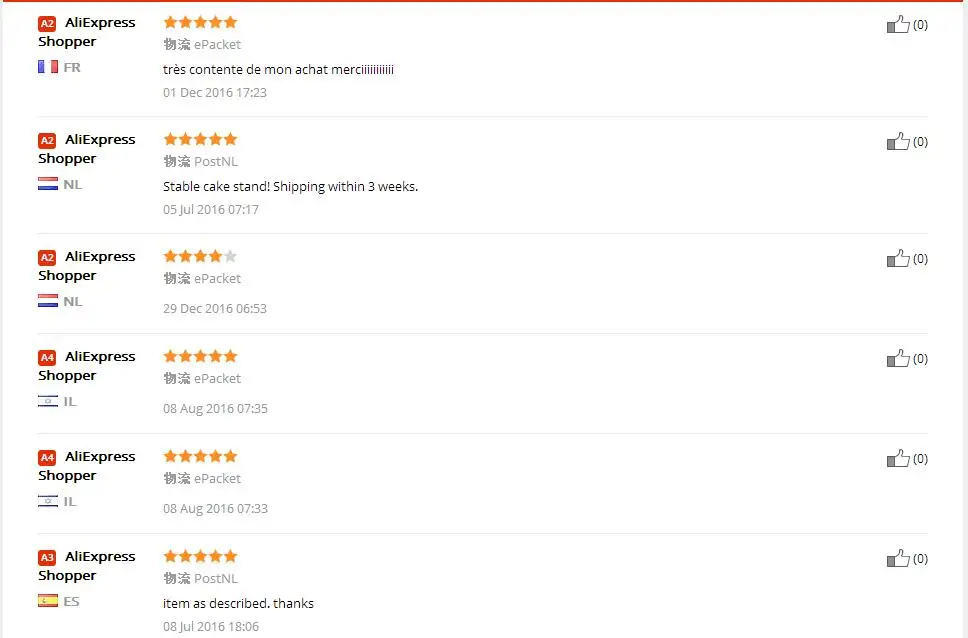
Task: Click the PostNL logistics label on the 05 Jul review
Action: point(201,161)
